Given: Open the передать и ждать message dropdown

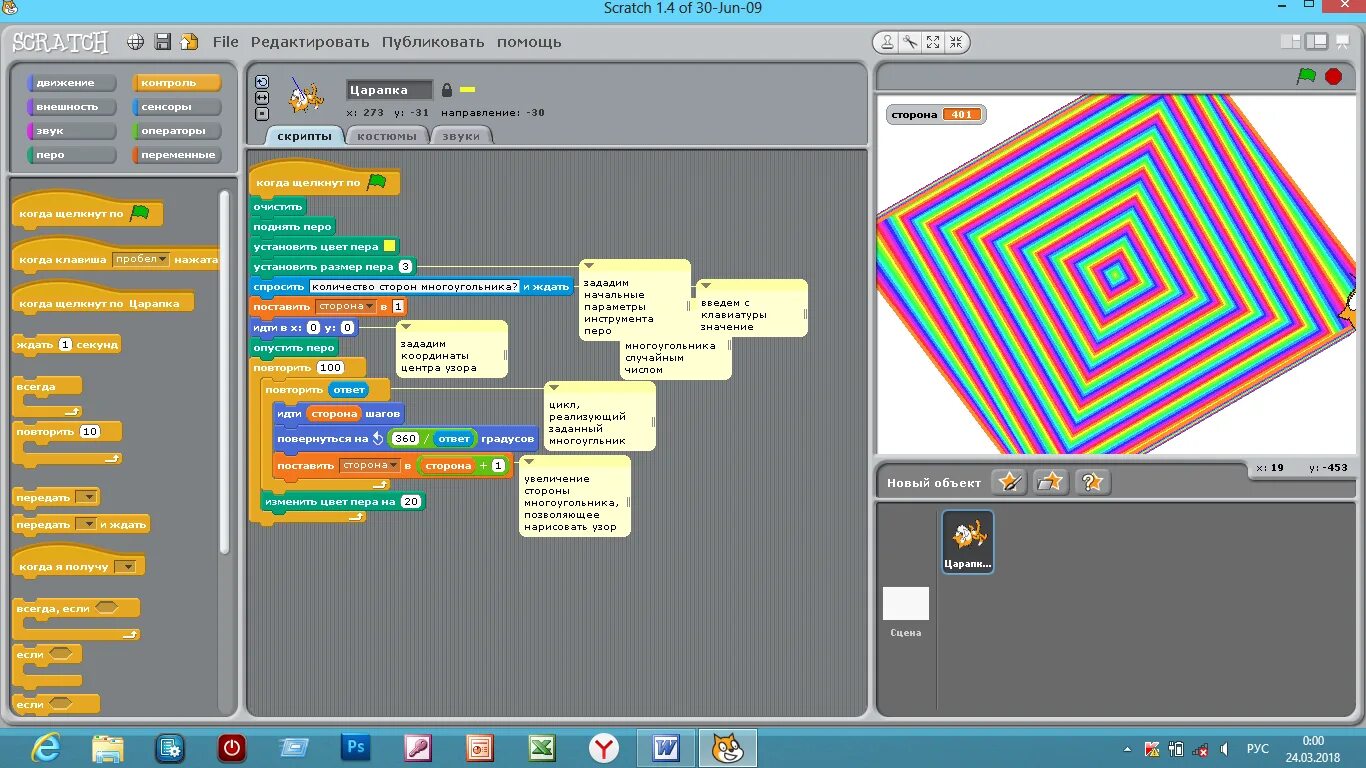Looking at the screenshot, I should [x=86, y=524].
